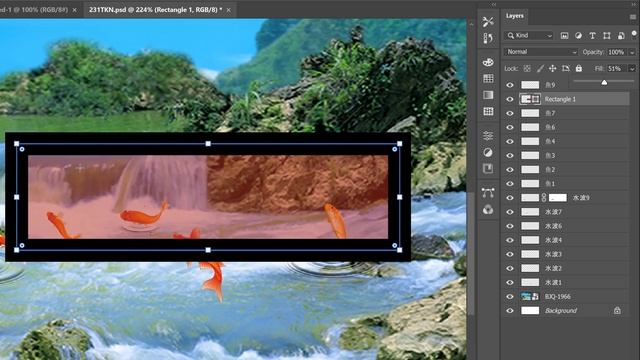This screenshot has height=360, width=640.
Task: Close the 231TKN.psd document tab
Action: click(x=229, y=10)
